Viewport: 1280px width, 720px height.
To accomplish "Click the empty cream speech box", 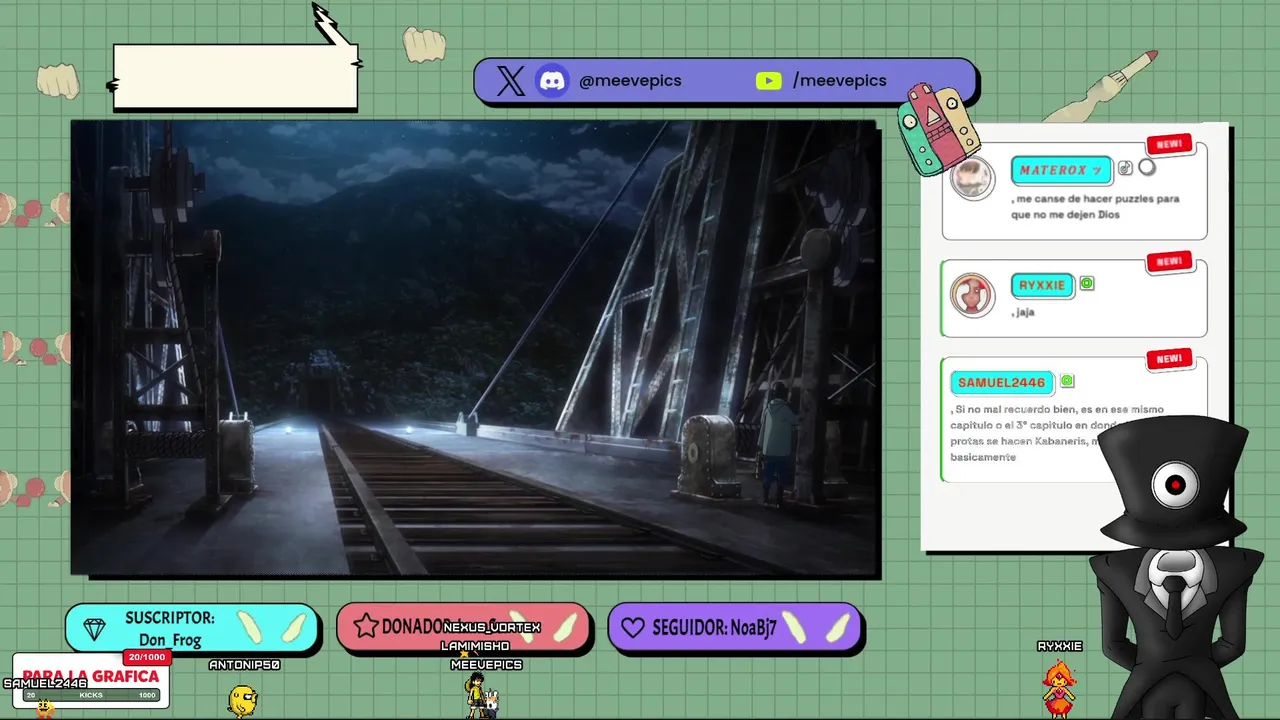I will tap(235, 76).
